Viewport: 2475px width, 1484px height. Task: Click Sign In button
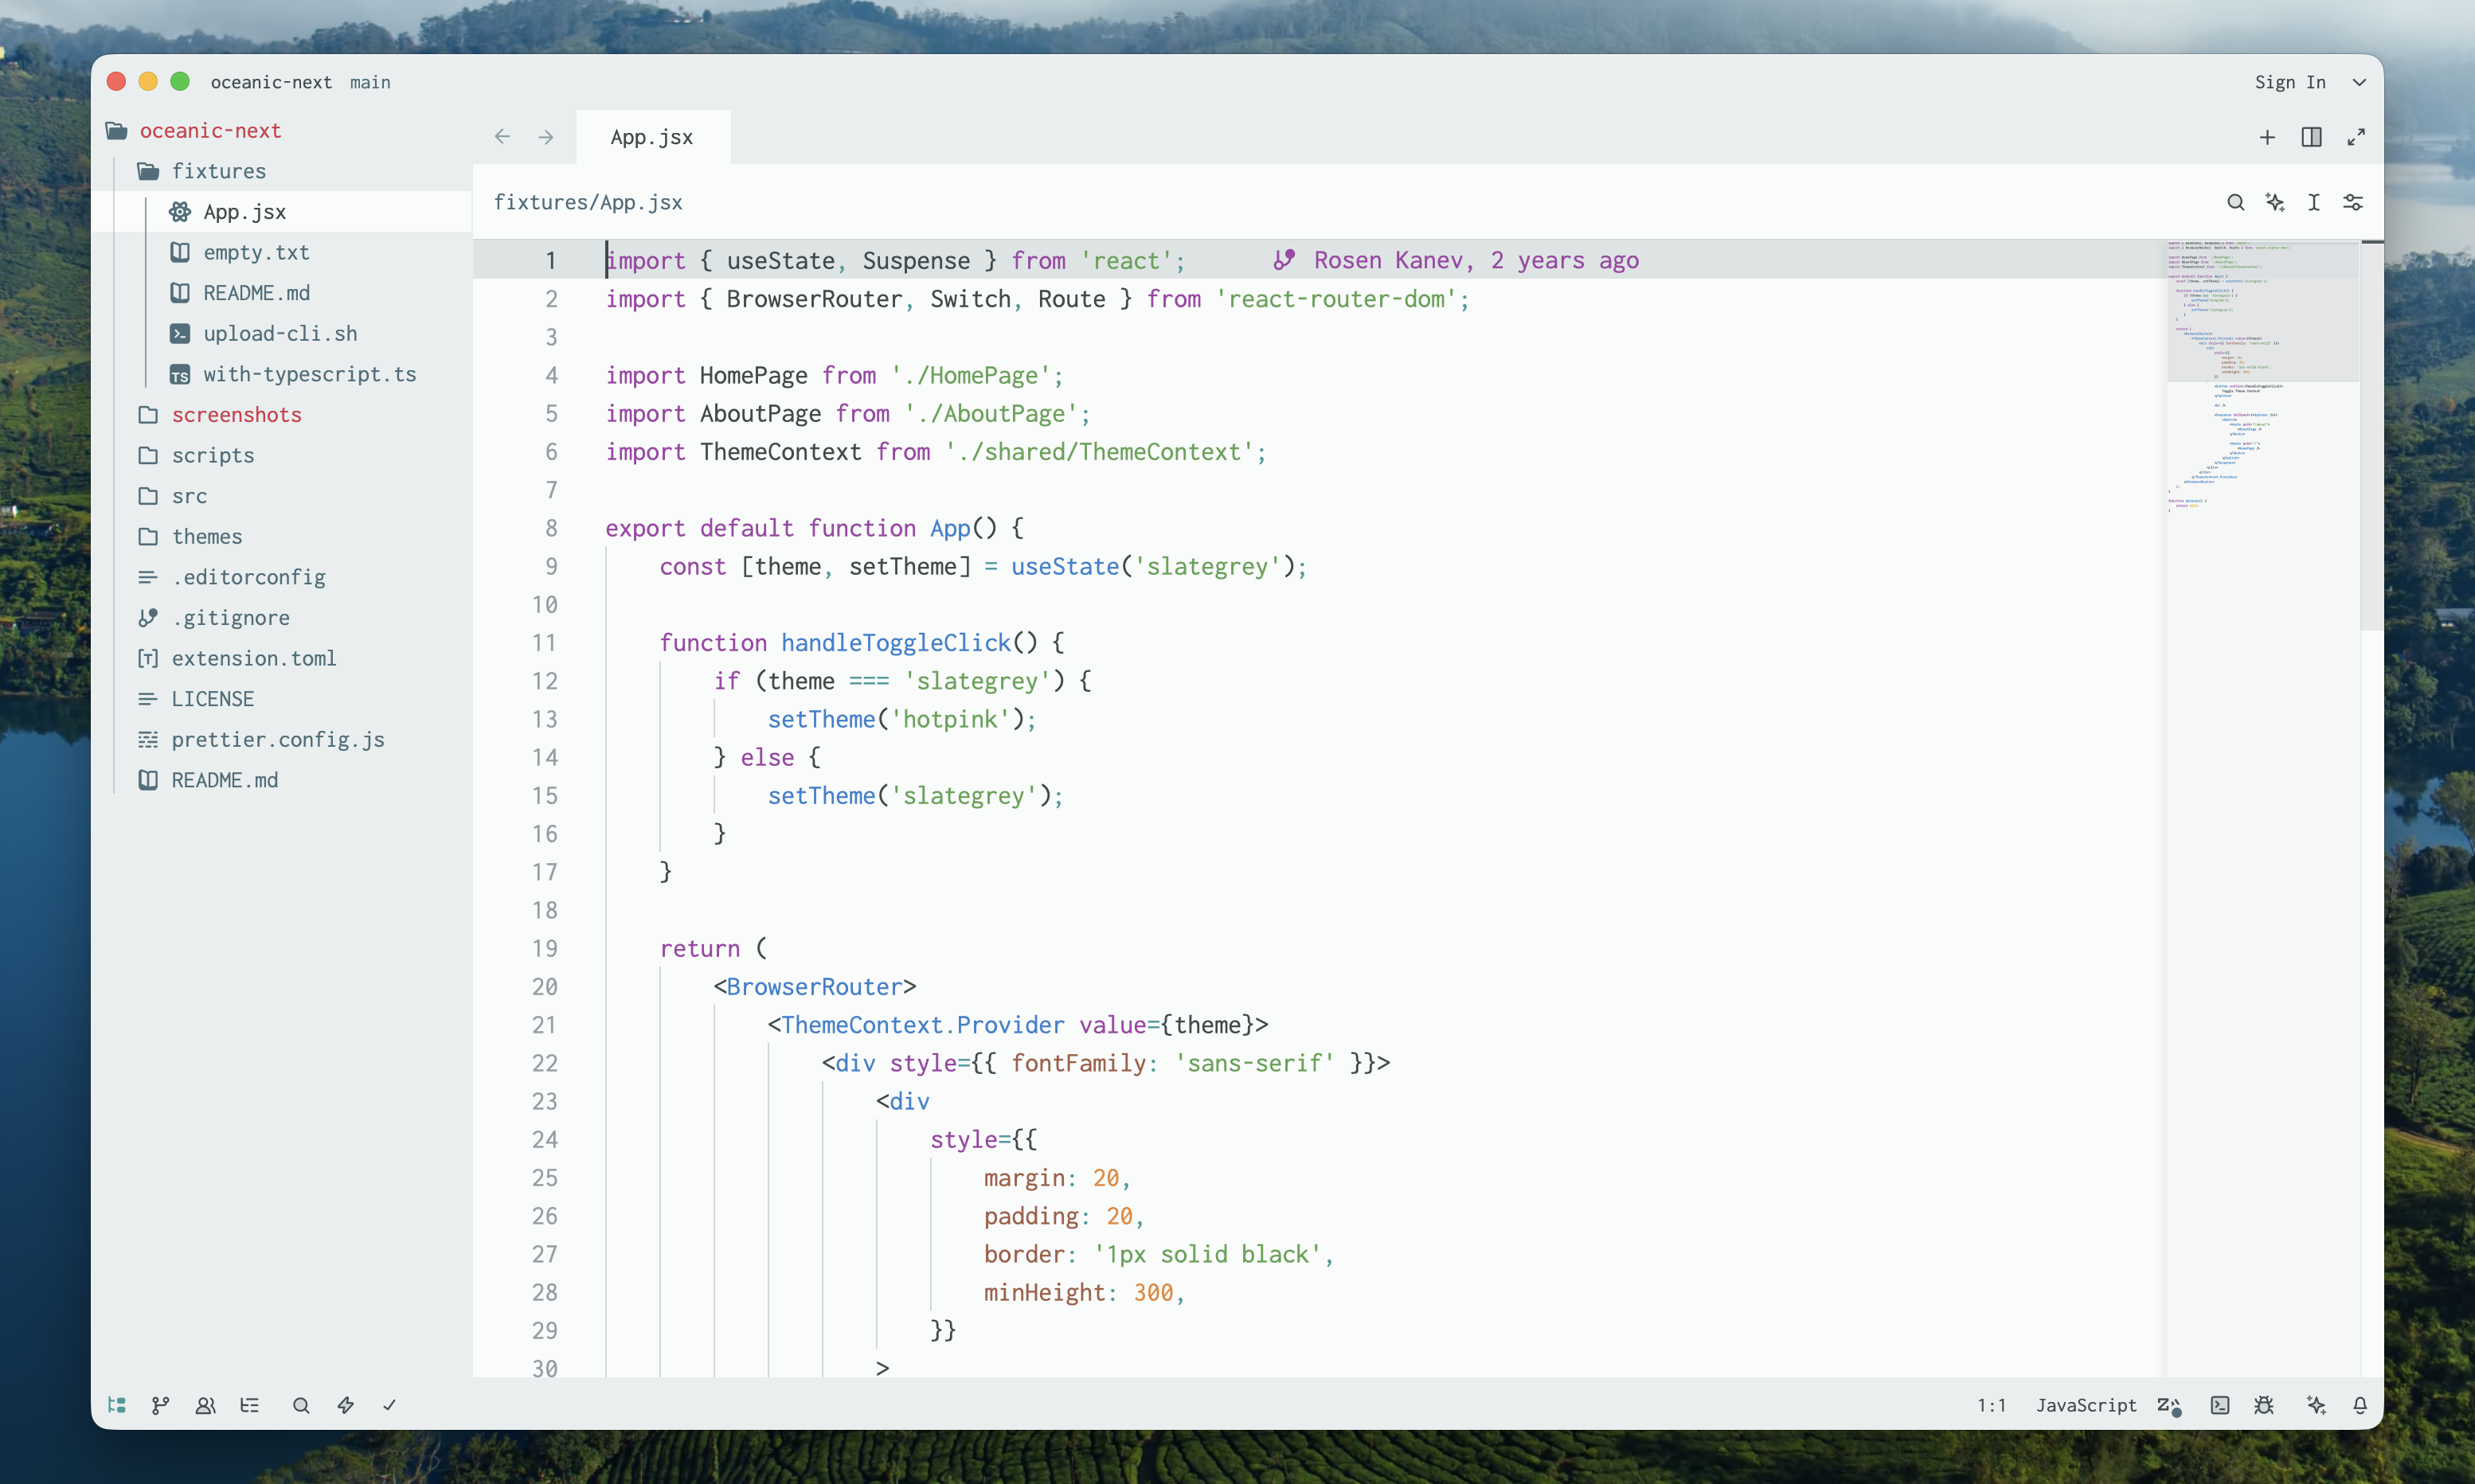coord(2290,82)
